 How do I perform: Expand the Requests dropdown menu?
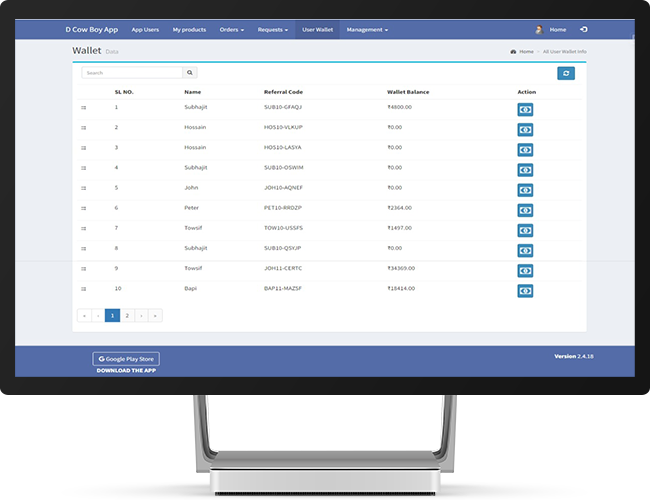click(x=273, y=30)
